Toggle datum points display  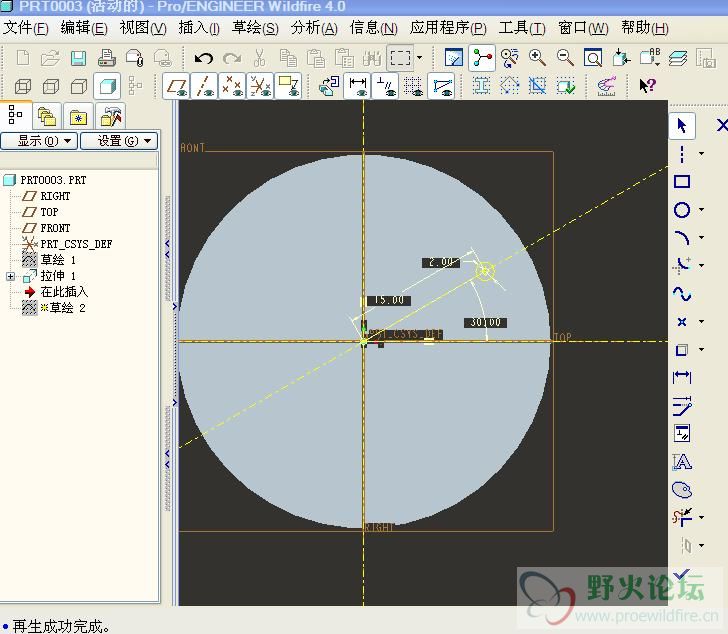click(x=232, y=86)
